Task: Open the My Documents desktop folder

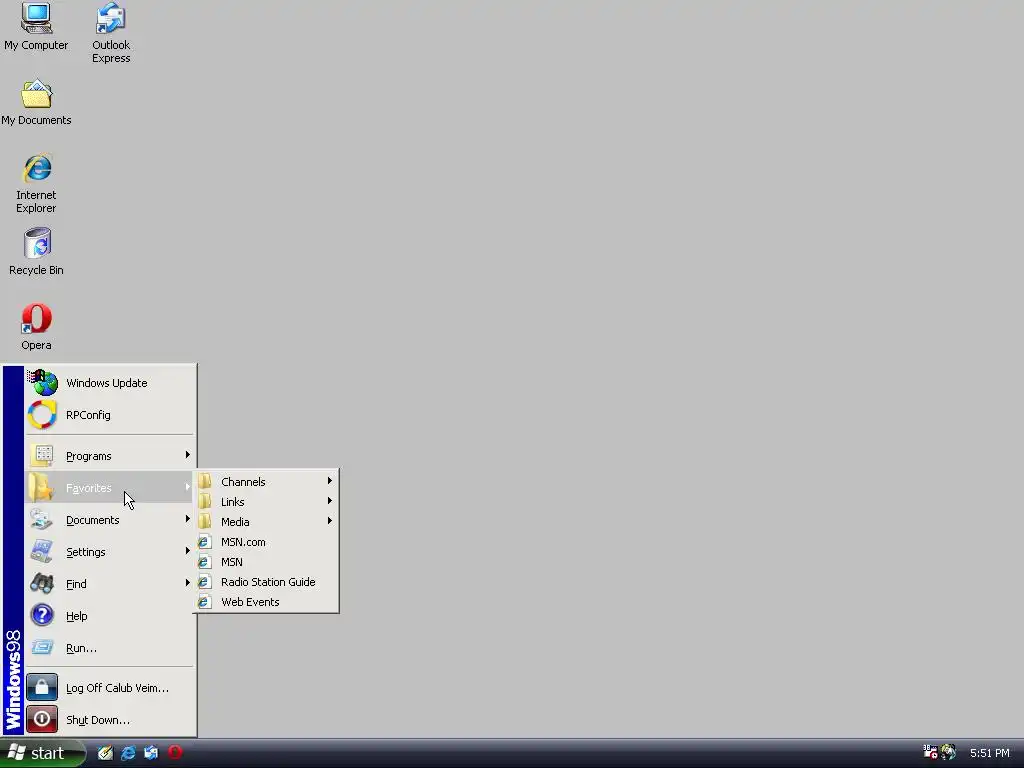Action: [x=36, y=103]
